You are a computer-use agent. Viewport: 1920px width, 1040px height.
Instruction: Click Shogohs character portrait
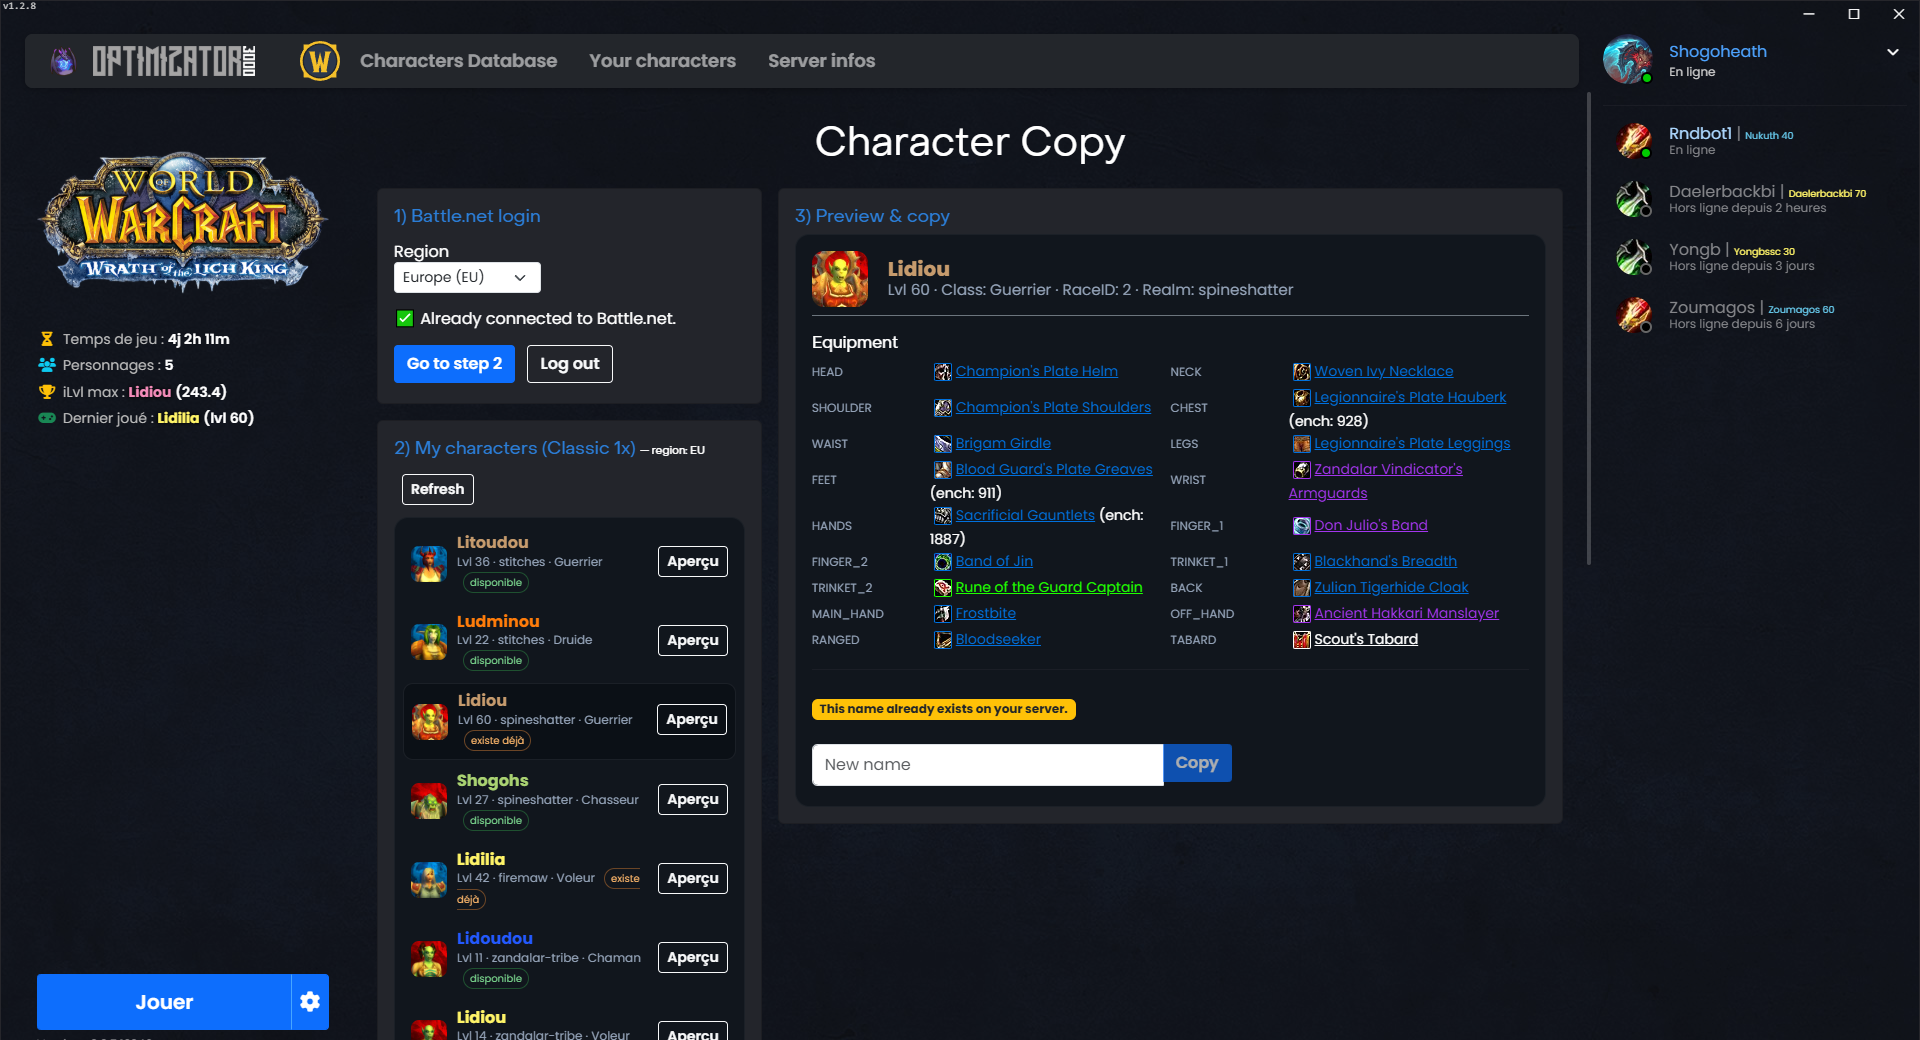pos(429,801)
